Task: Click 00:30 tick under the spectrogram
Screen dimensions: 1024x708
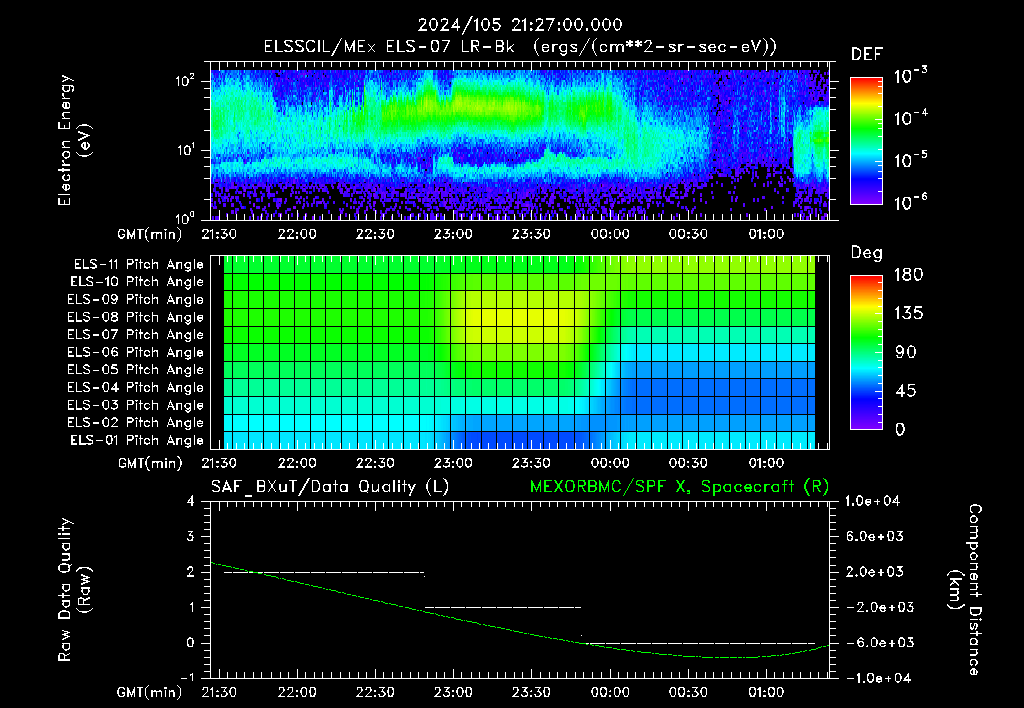Action: (x=688, y=234)
